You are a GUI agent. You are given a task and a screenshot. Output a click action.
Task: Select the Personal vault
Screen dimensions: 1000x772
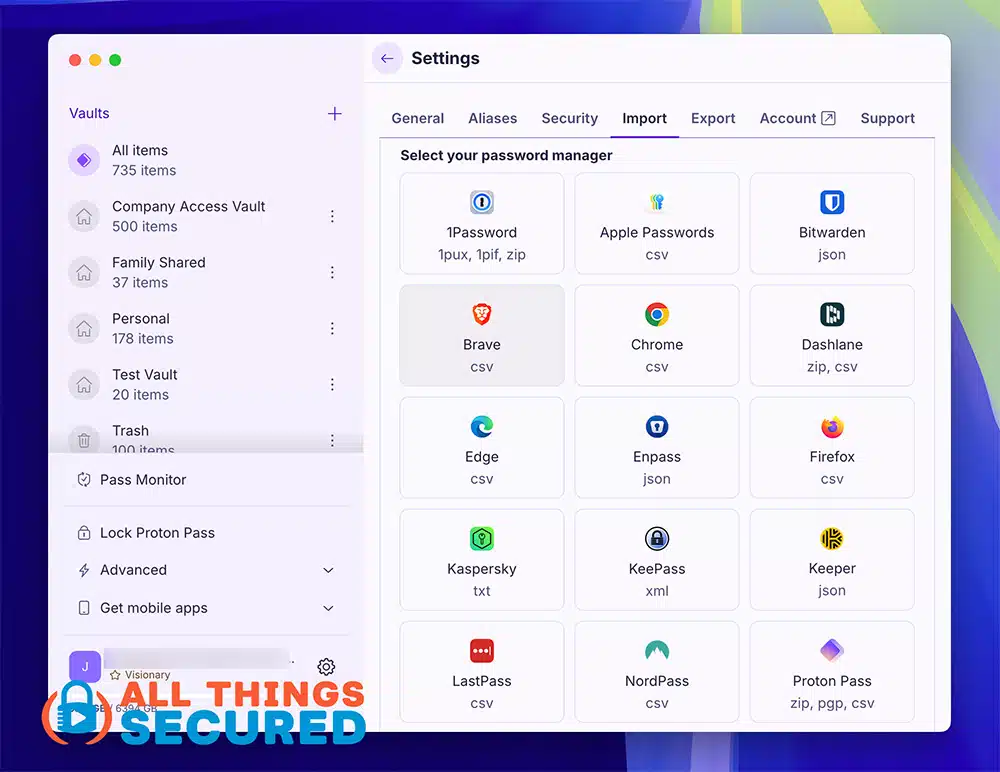(141, 328)
